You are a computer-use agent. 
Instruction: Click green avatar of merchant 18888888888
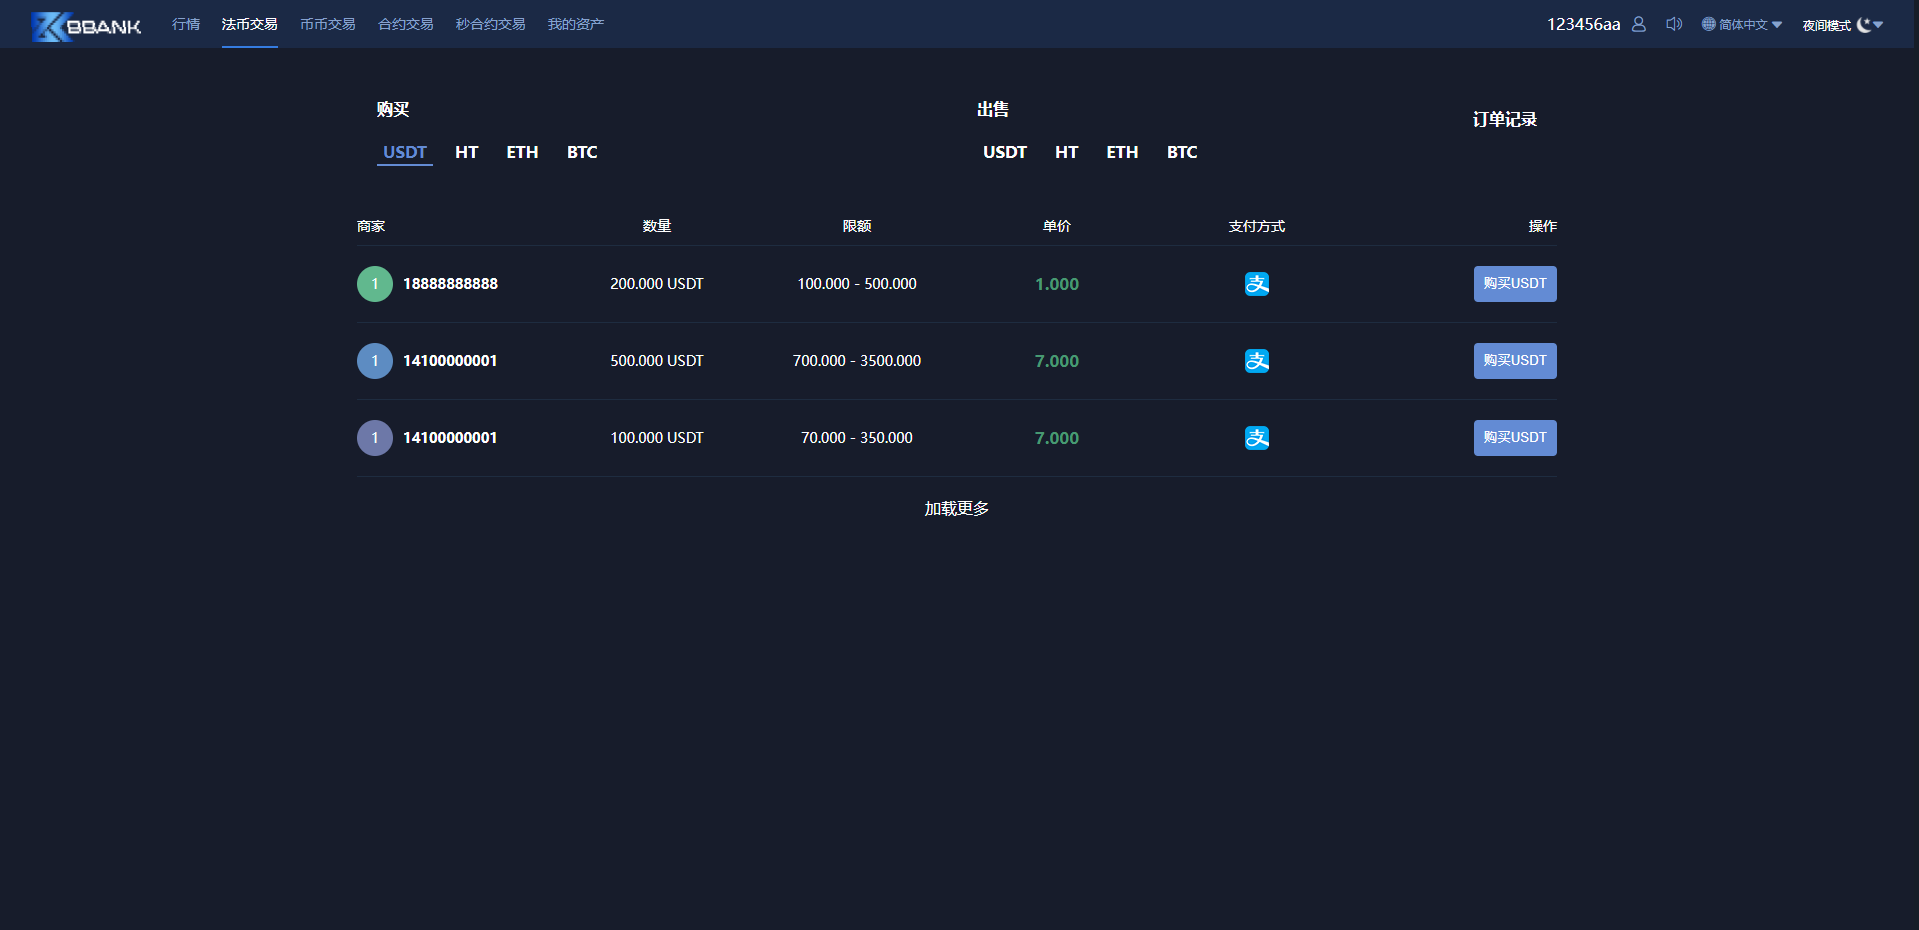[x=375, y=284]
